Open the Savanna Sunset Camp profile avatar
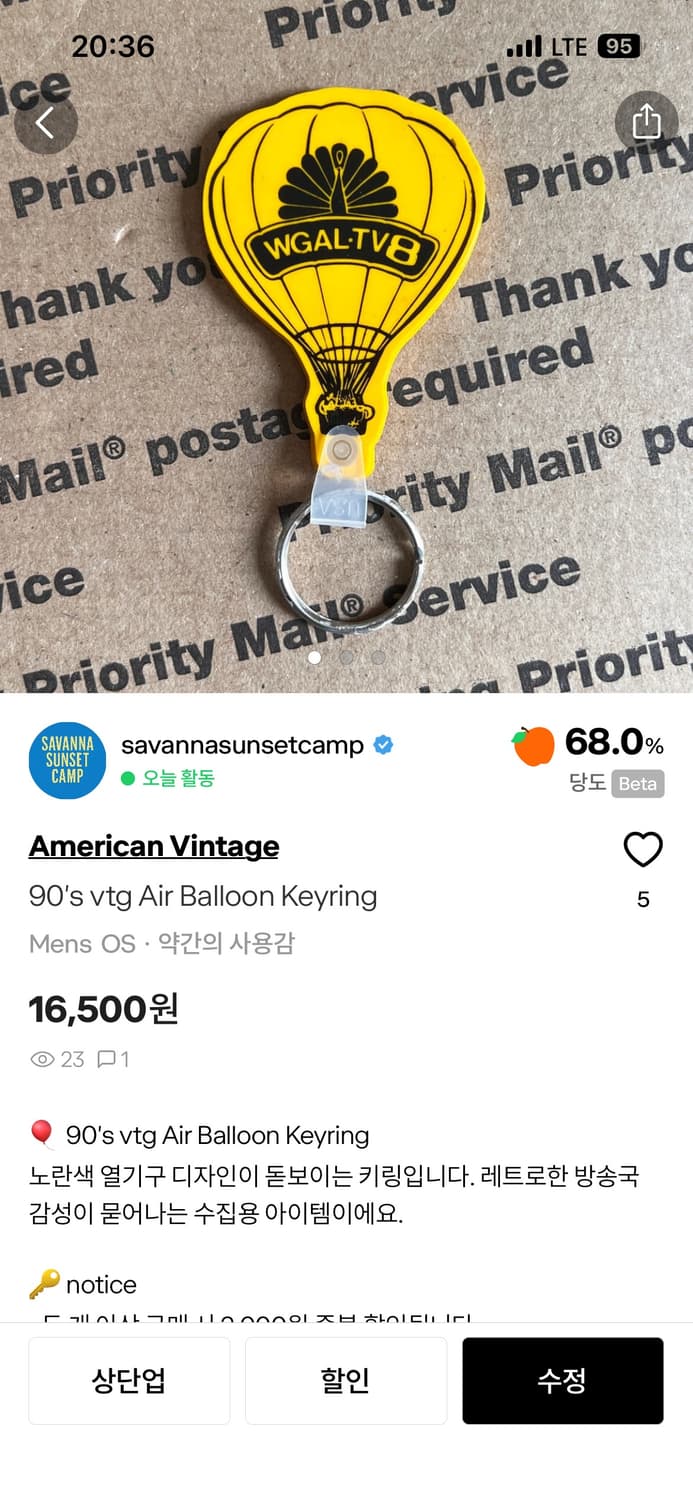693x1500 pixels. tap(67, 760)
